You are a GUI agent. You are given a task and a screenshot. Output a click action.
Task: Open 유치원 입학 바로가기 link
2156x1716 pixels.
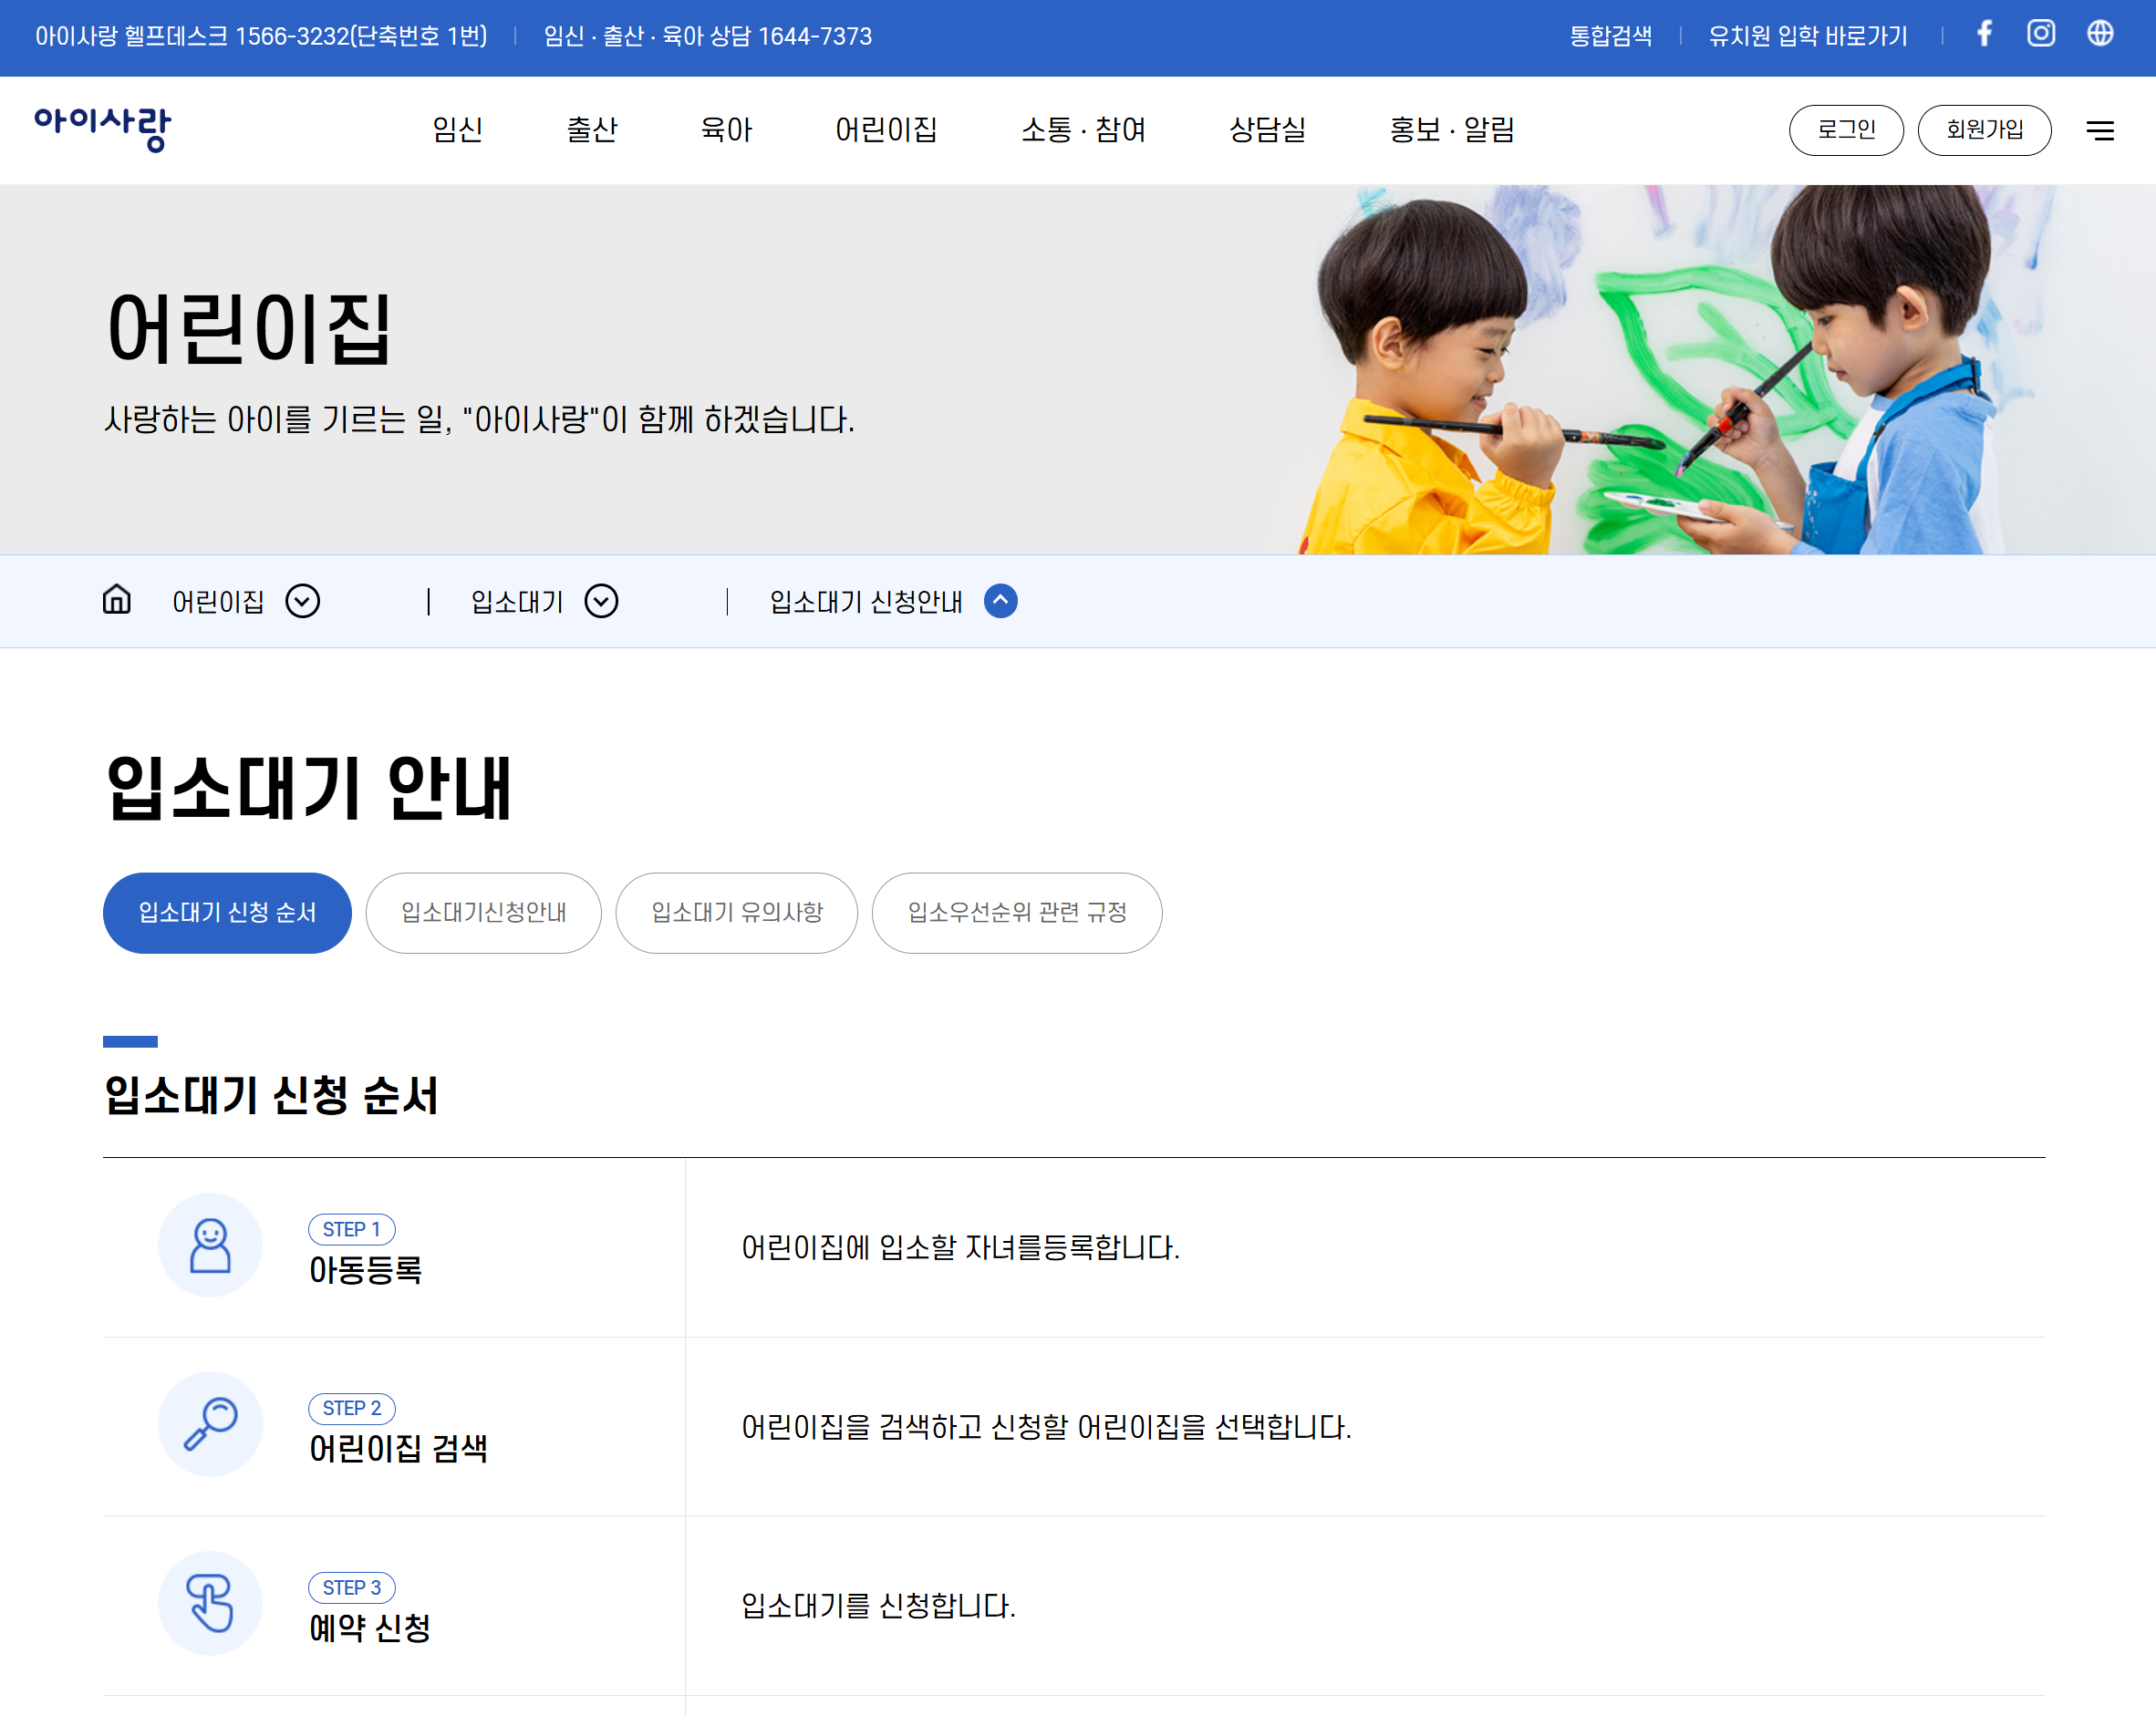click(1807, 36)
